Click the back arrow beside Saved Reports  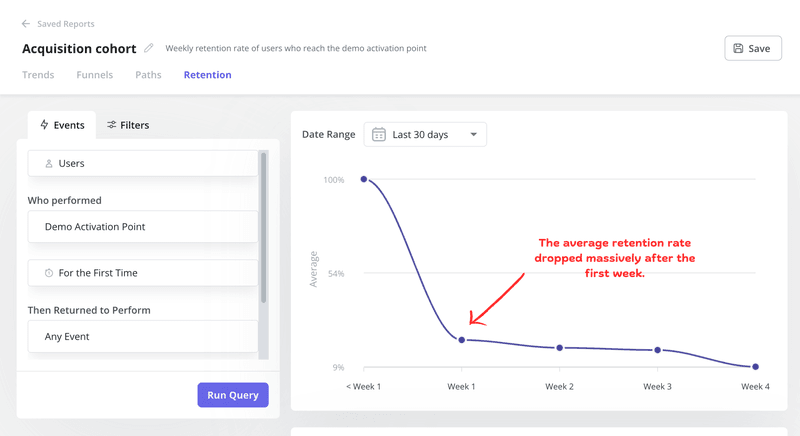click(26, 24)
